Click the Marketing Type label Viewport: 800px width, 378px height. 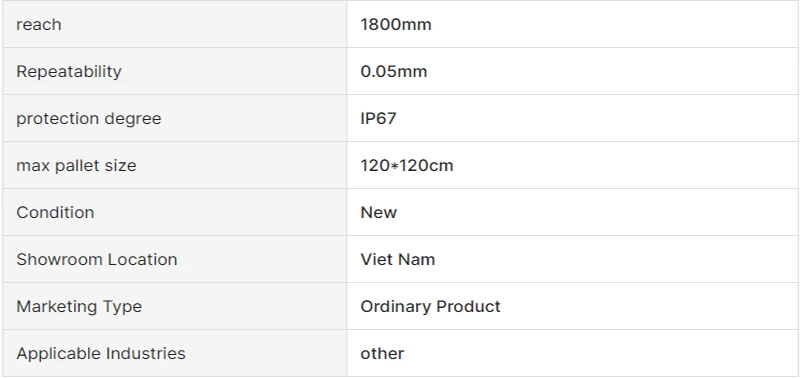pos(79,306)
